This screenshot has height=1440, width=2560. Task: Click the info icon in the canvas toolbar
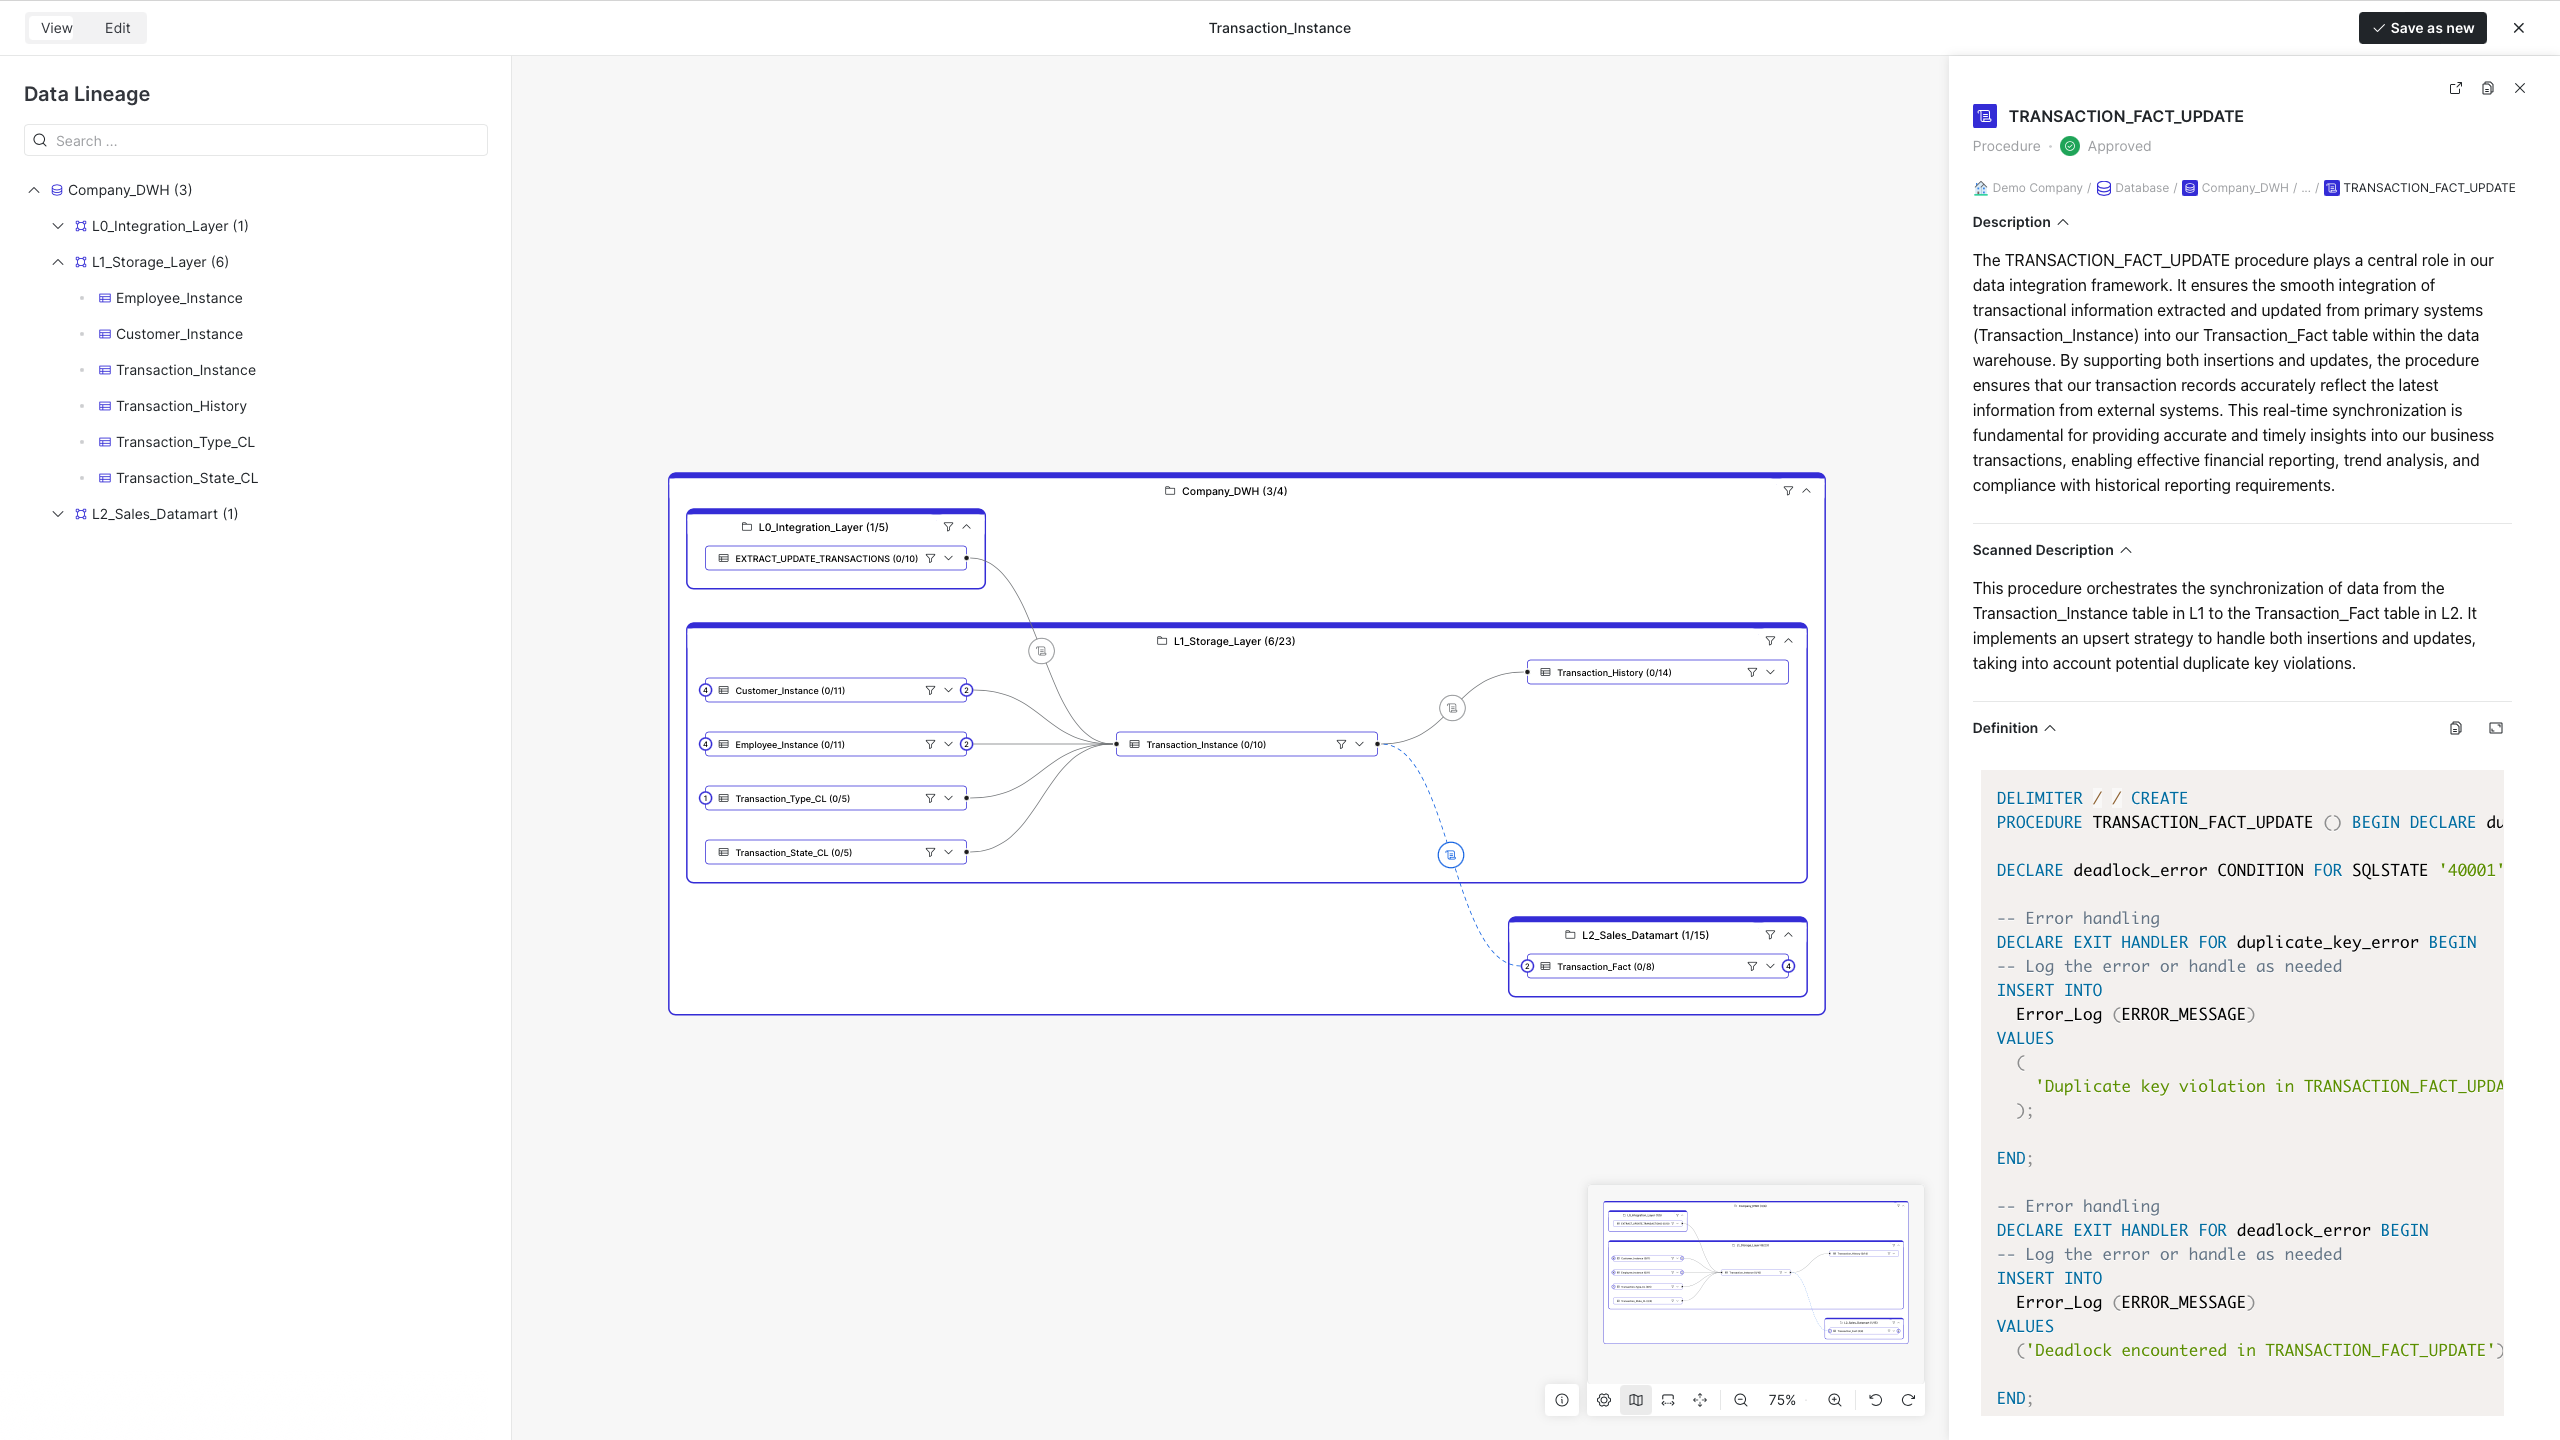point(1562,1400)
